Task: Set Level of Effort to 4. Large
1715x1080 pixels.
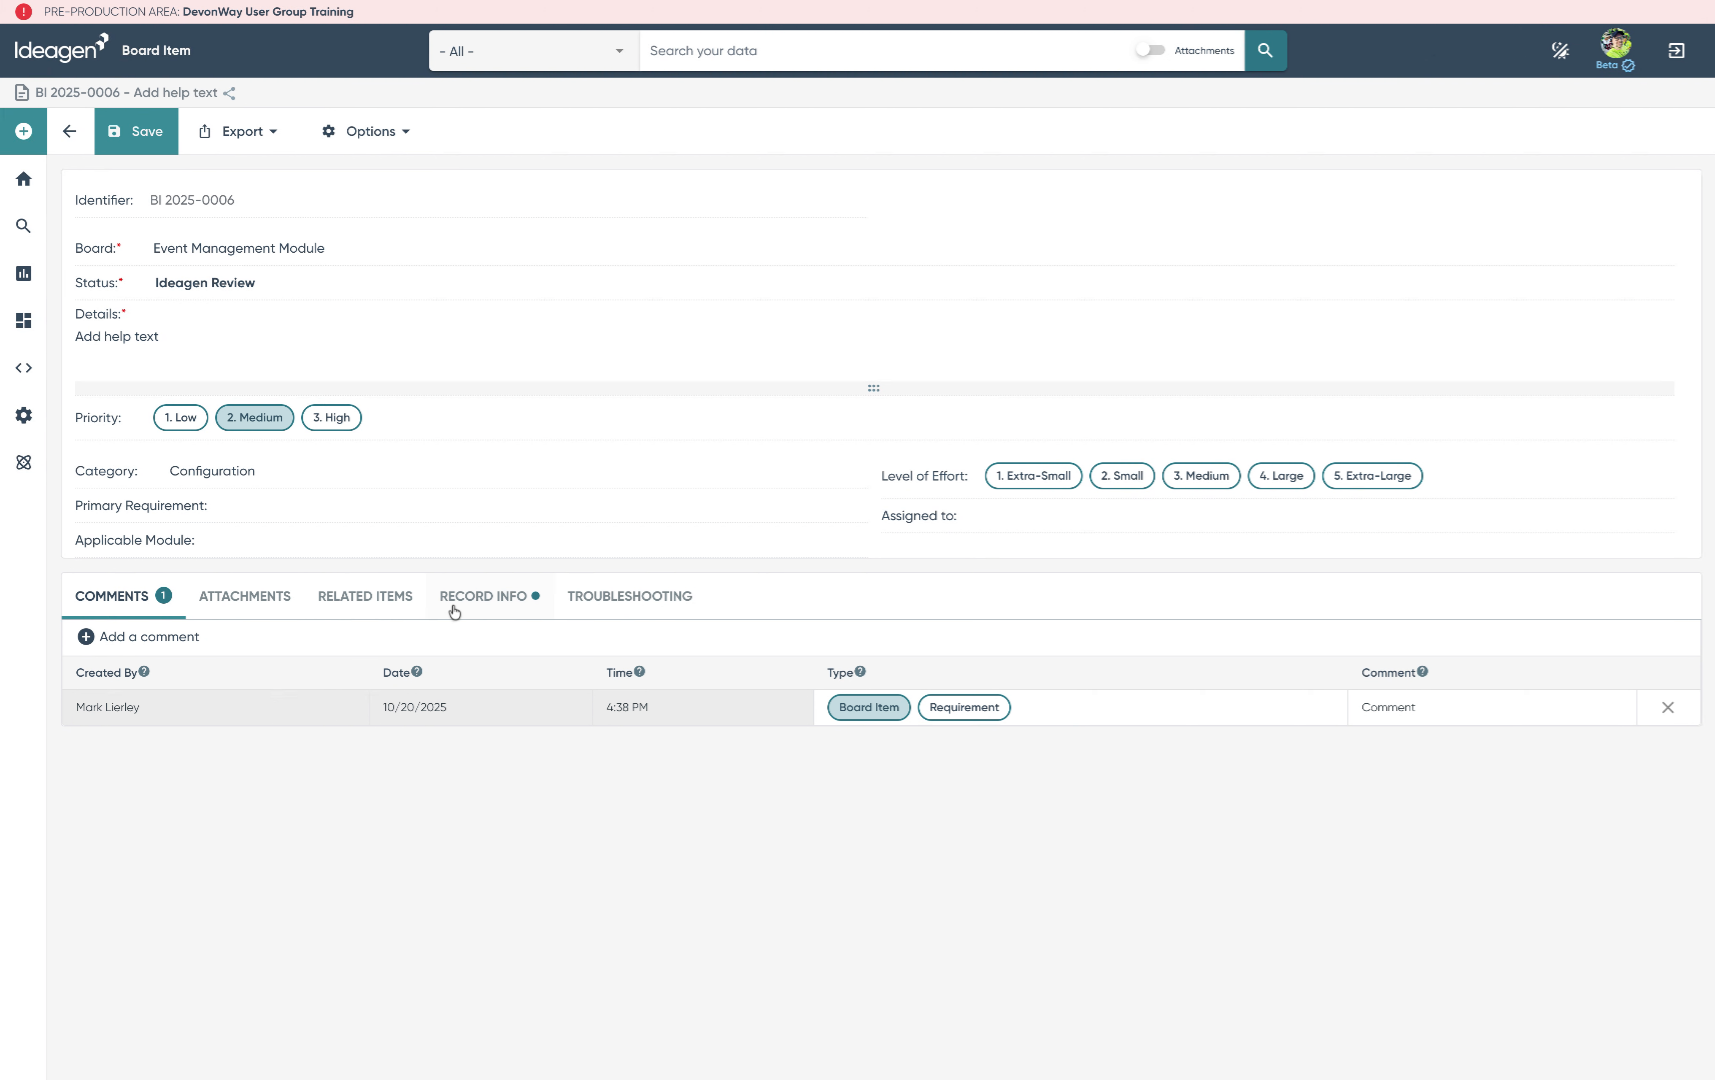Action: tap(1281, 476)
